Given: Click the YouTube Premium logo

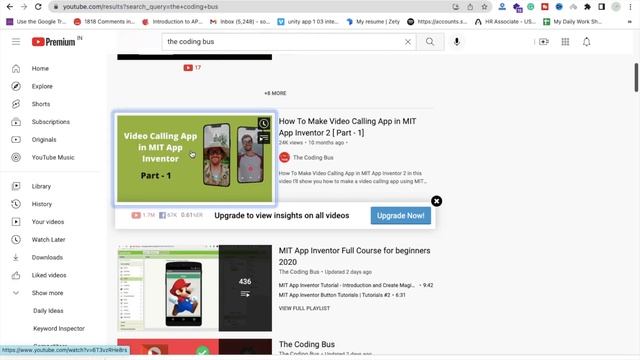Looking at the screenshot, I should click(x=53, y=42).
